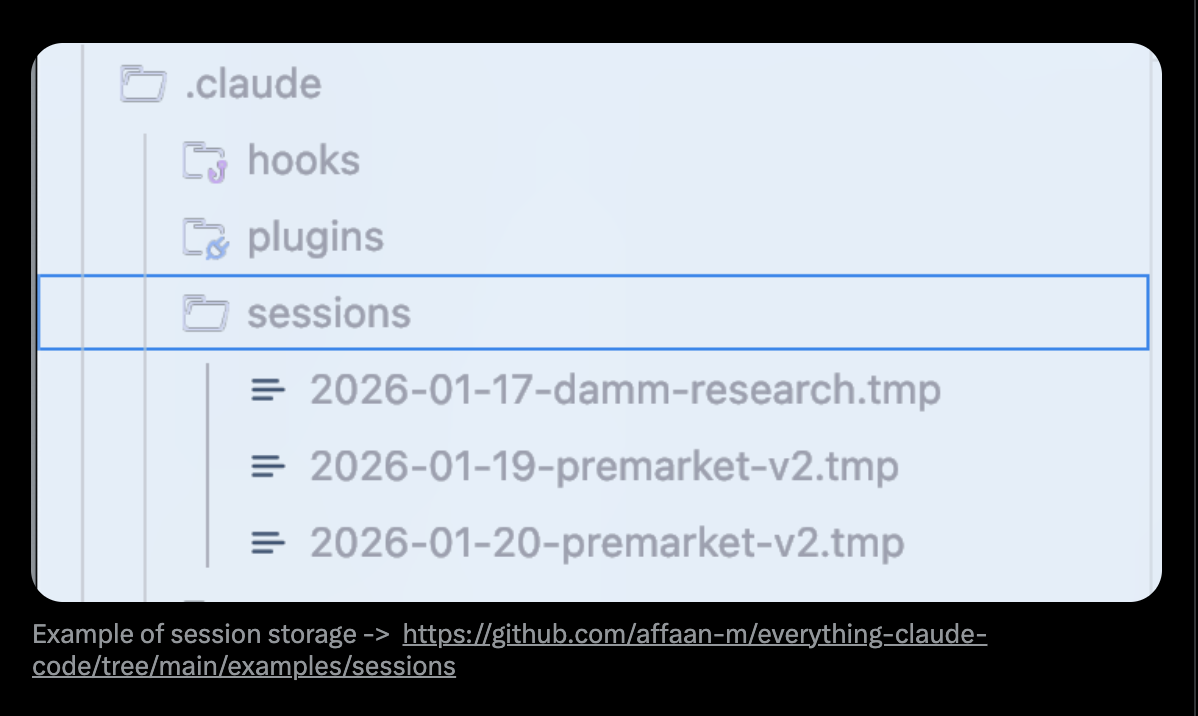Click the open sessions folder icon
Screen dimensions: 1198x716
[205, 314]
